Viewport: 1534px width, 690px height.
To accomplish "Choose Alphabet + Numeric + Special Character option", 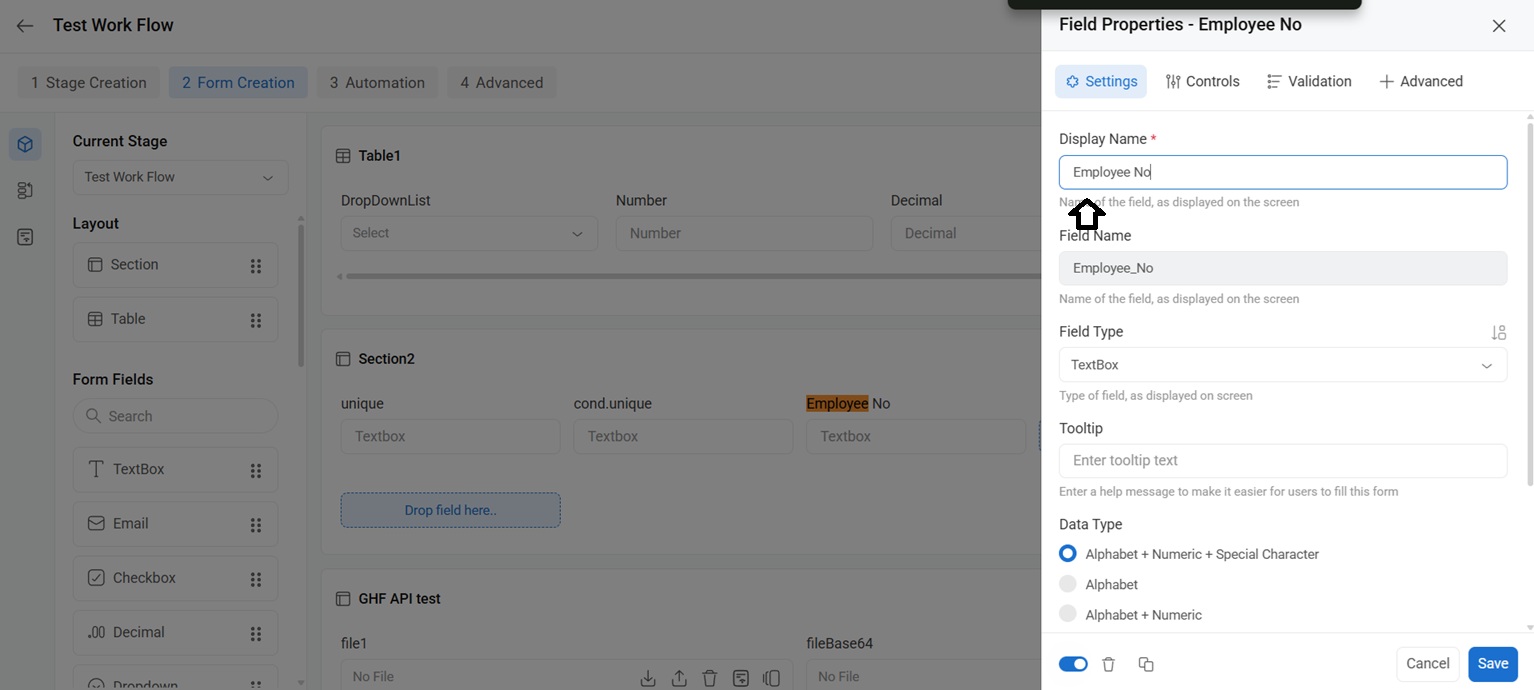I will click(x=1068, y=554).
